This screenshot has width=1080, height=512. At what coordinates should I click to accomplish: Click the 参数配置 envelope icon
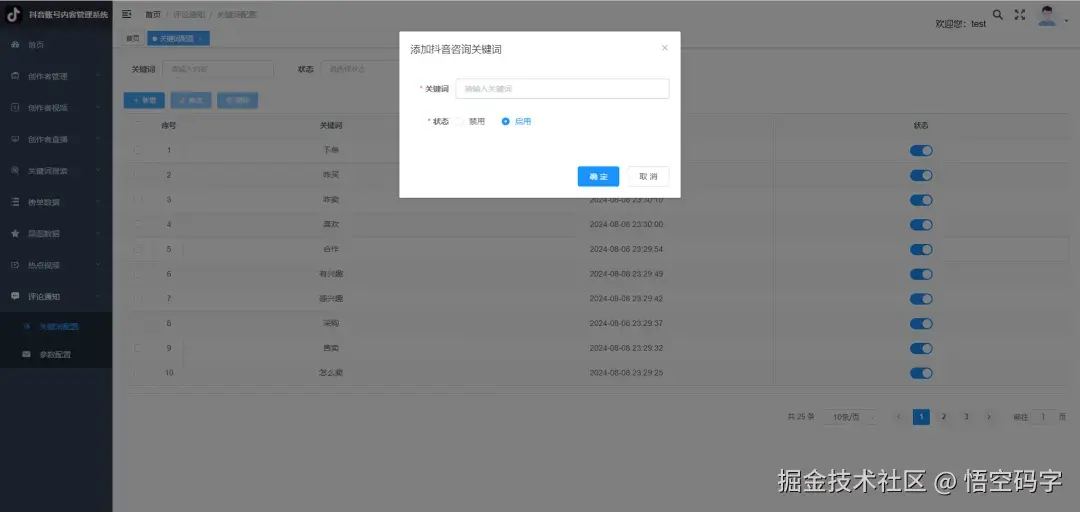pyautogui.click(x=26, y=354)
